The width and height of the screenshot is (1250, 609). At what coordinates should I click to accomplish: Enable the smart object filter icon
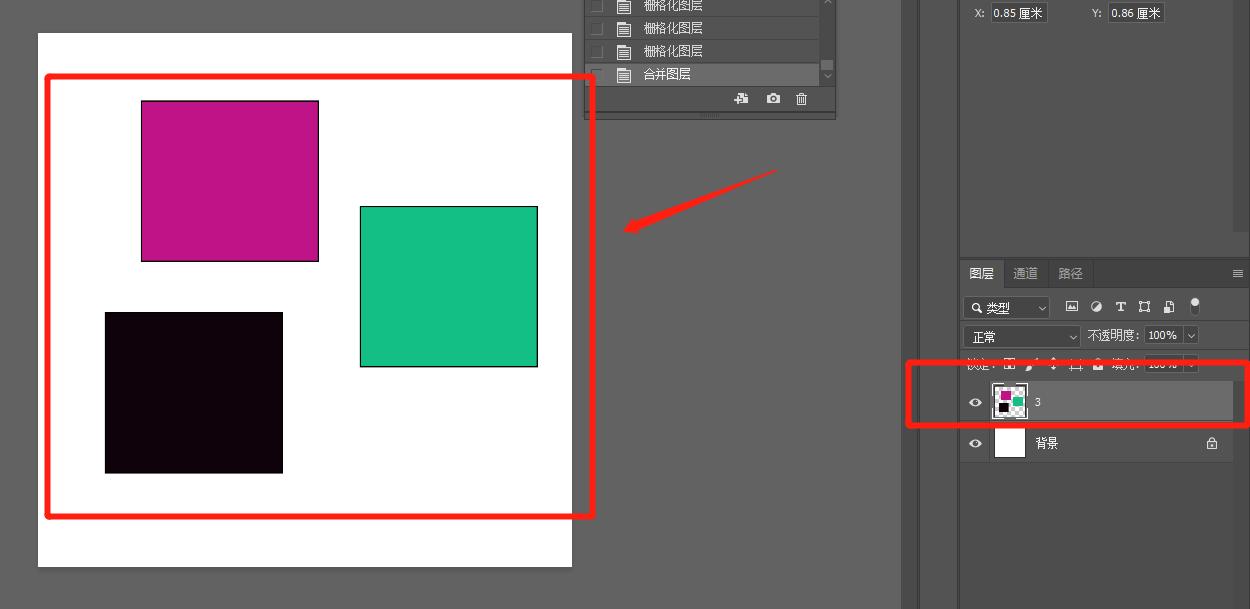(1168, 307)
